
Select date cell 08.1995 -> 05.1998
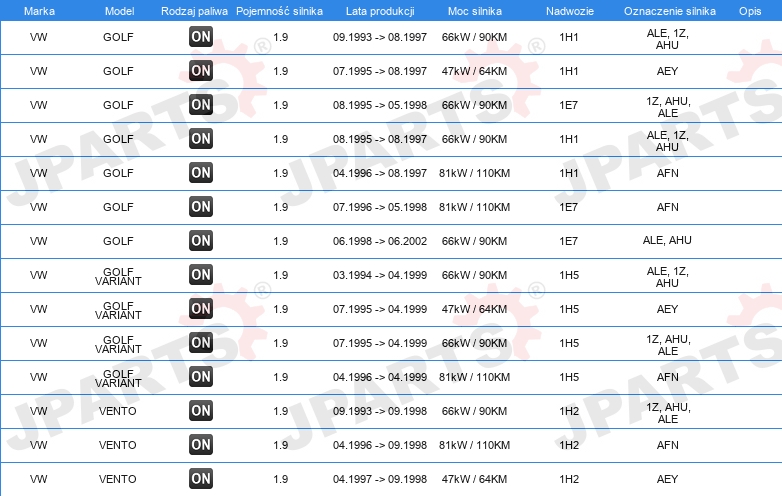pos(380,105)
